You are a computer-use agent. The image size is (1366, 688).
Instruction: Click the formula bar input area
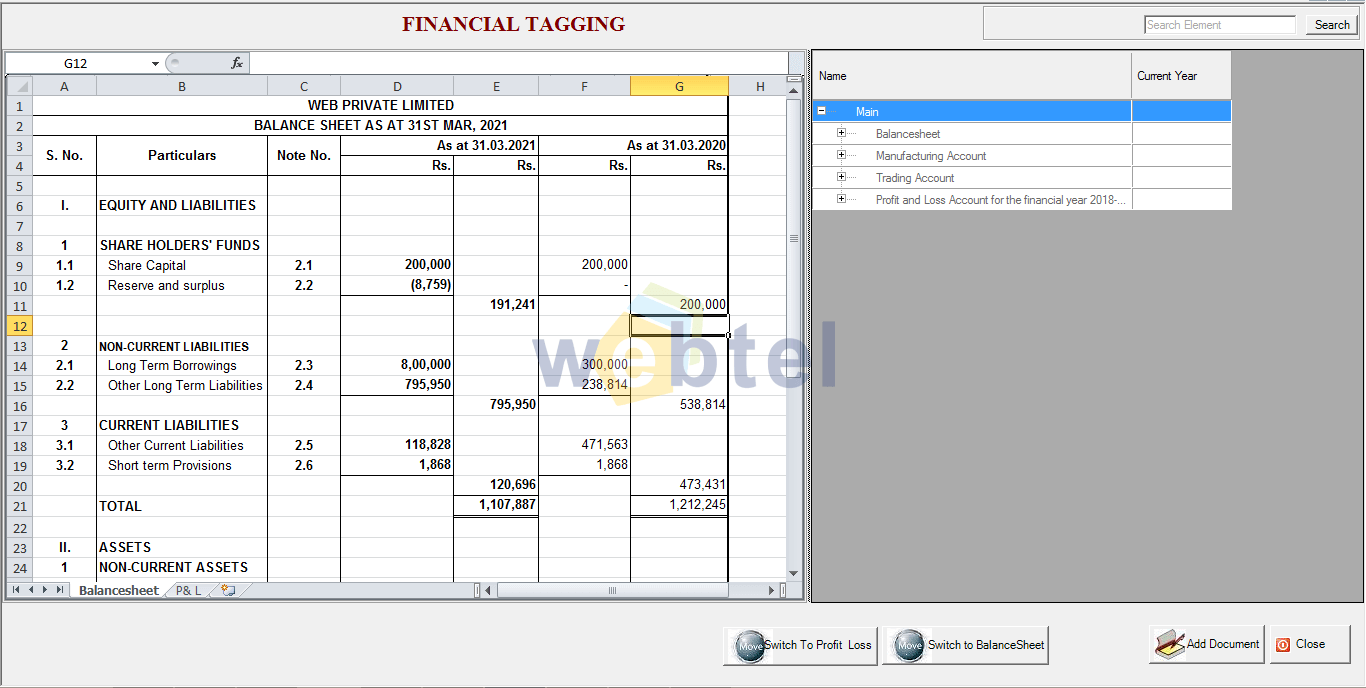[518, 64]
